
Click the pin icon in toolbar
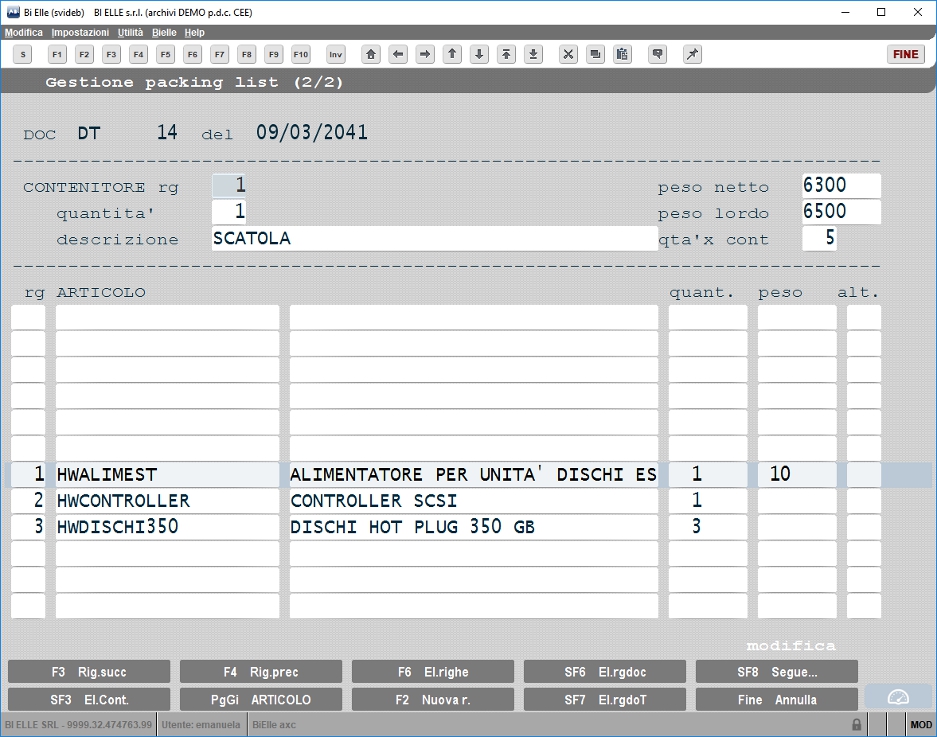692,54
